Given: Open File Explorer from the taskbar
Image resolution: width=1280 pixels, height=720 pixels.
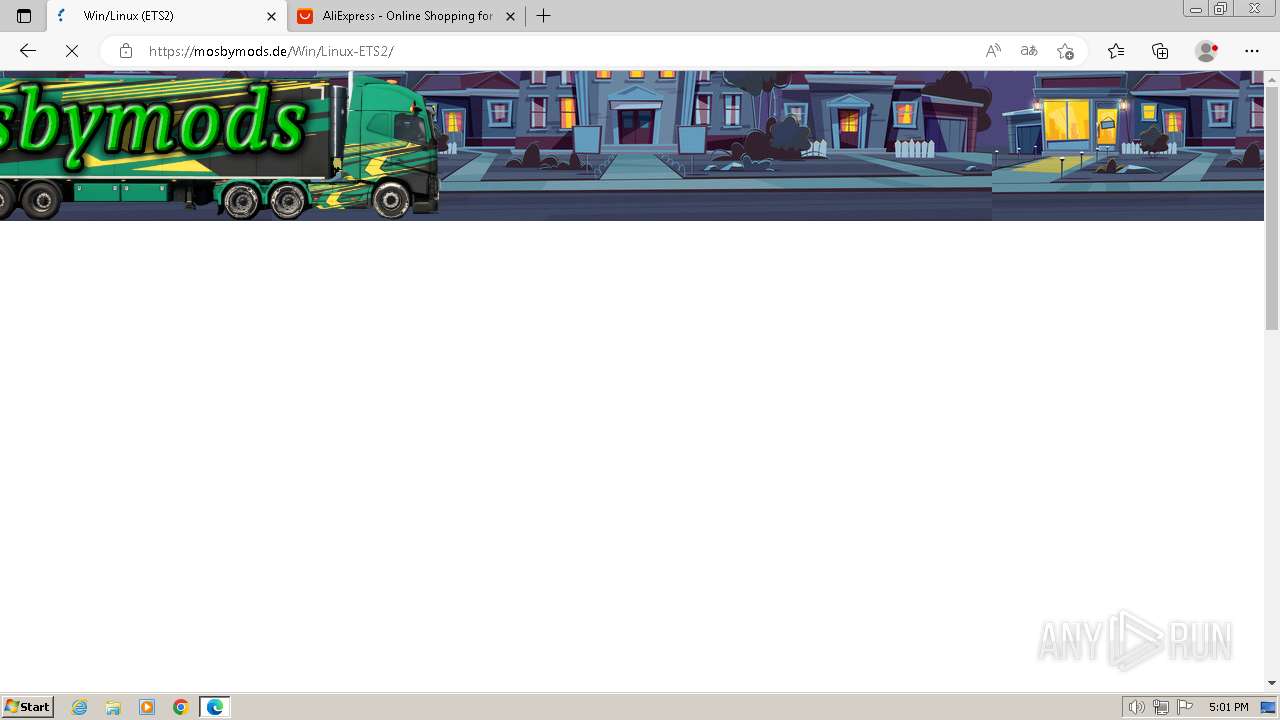Looking at the screenshot, I should (113, 707).
